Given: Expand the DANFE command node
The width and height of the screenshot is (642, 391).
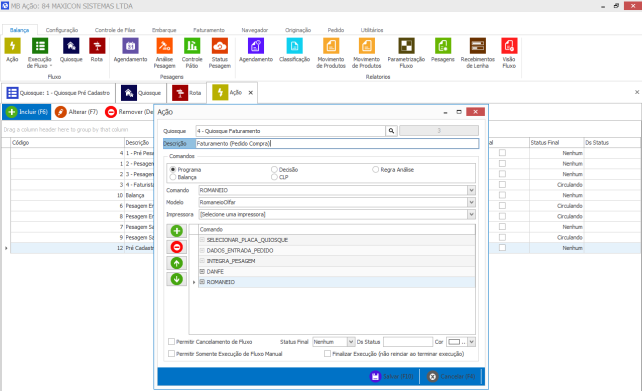Looking at the screenshot, I should point(202,271).
